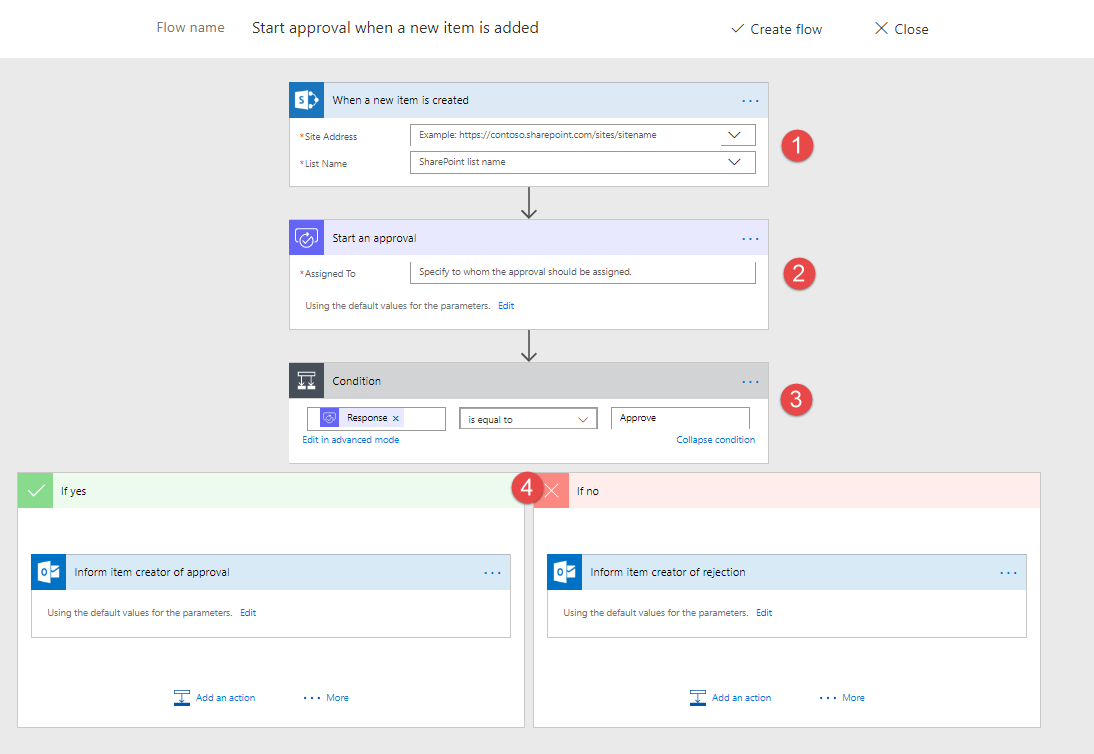The width and height of the screenshot is (1094, 754).
Task: Open the ellipsis menu on the Condition card
Action: (750, 381)
